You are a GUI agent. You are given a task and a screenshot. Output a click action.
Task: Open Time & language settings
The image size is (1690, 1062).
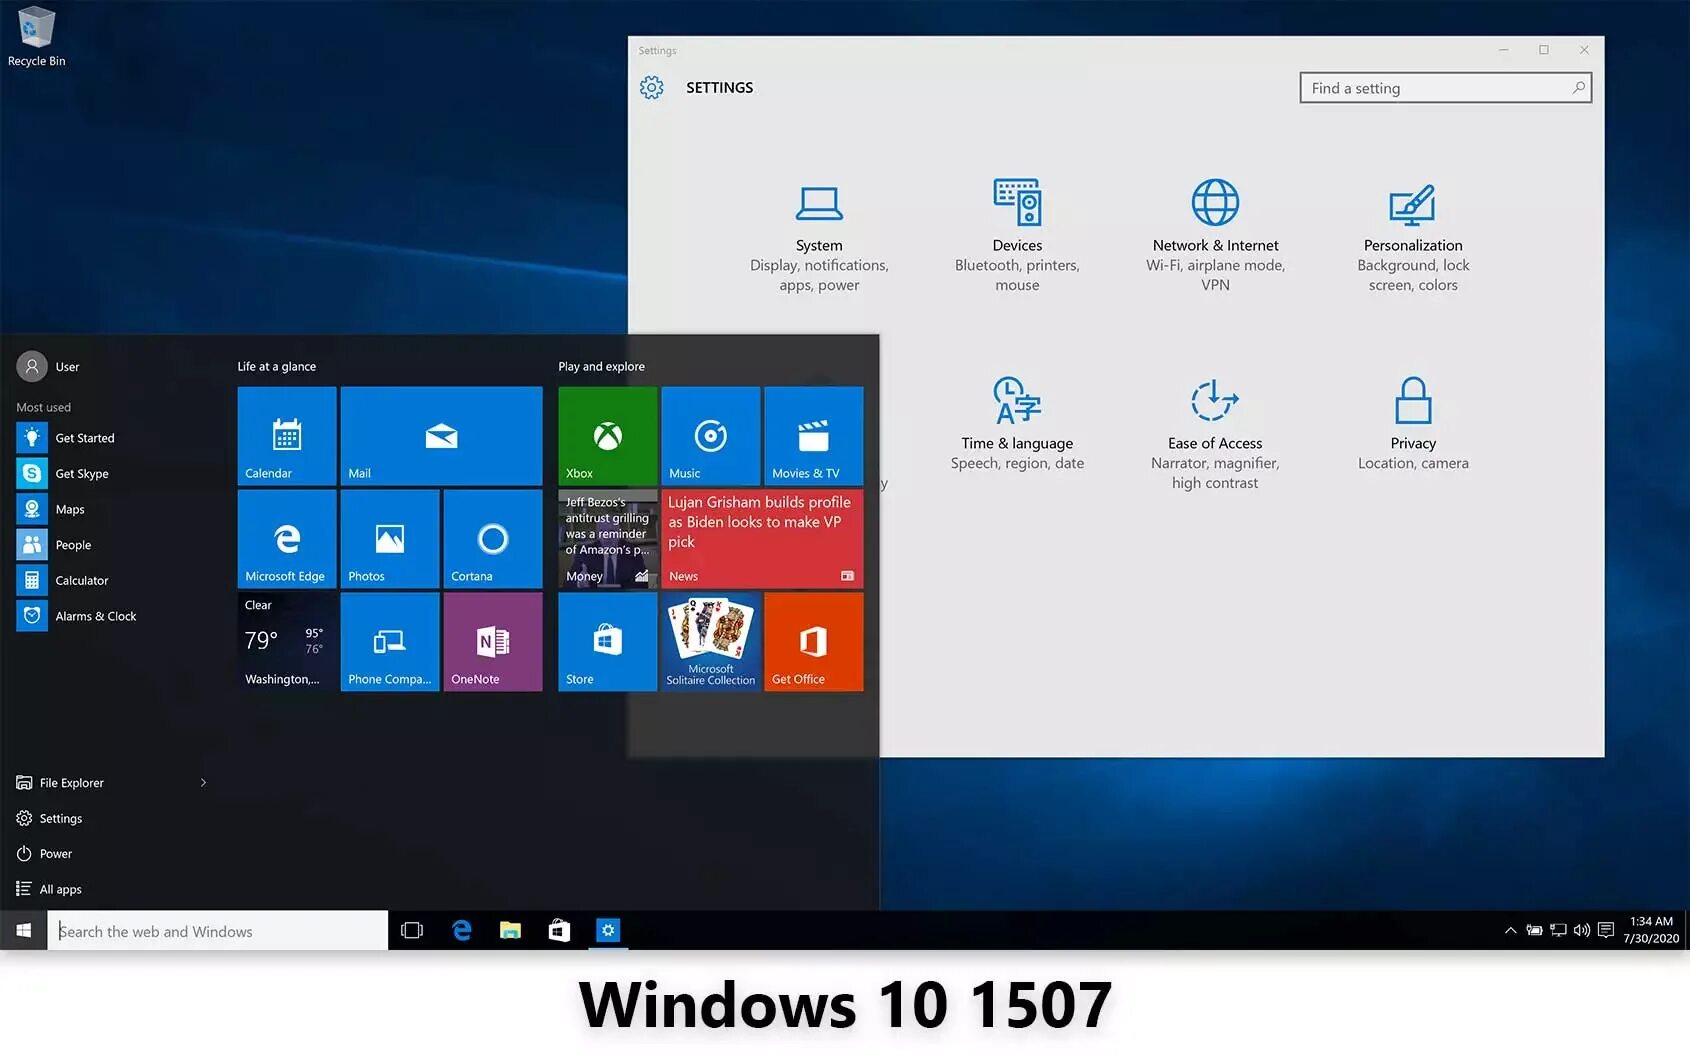coord(1017,425)
